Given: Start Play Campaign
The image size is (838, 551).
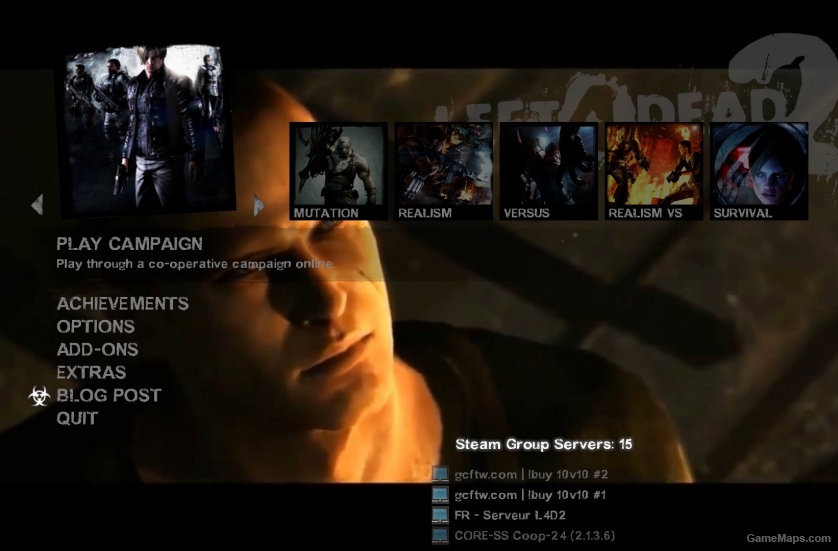Looking at the screenshot, I should (x=129, y=244).
